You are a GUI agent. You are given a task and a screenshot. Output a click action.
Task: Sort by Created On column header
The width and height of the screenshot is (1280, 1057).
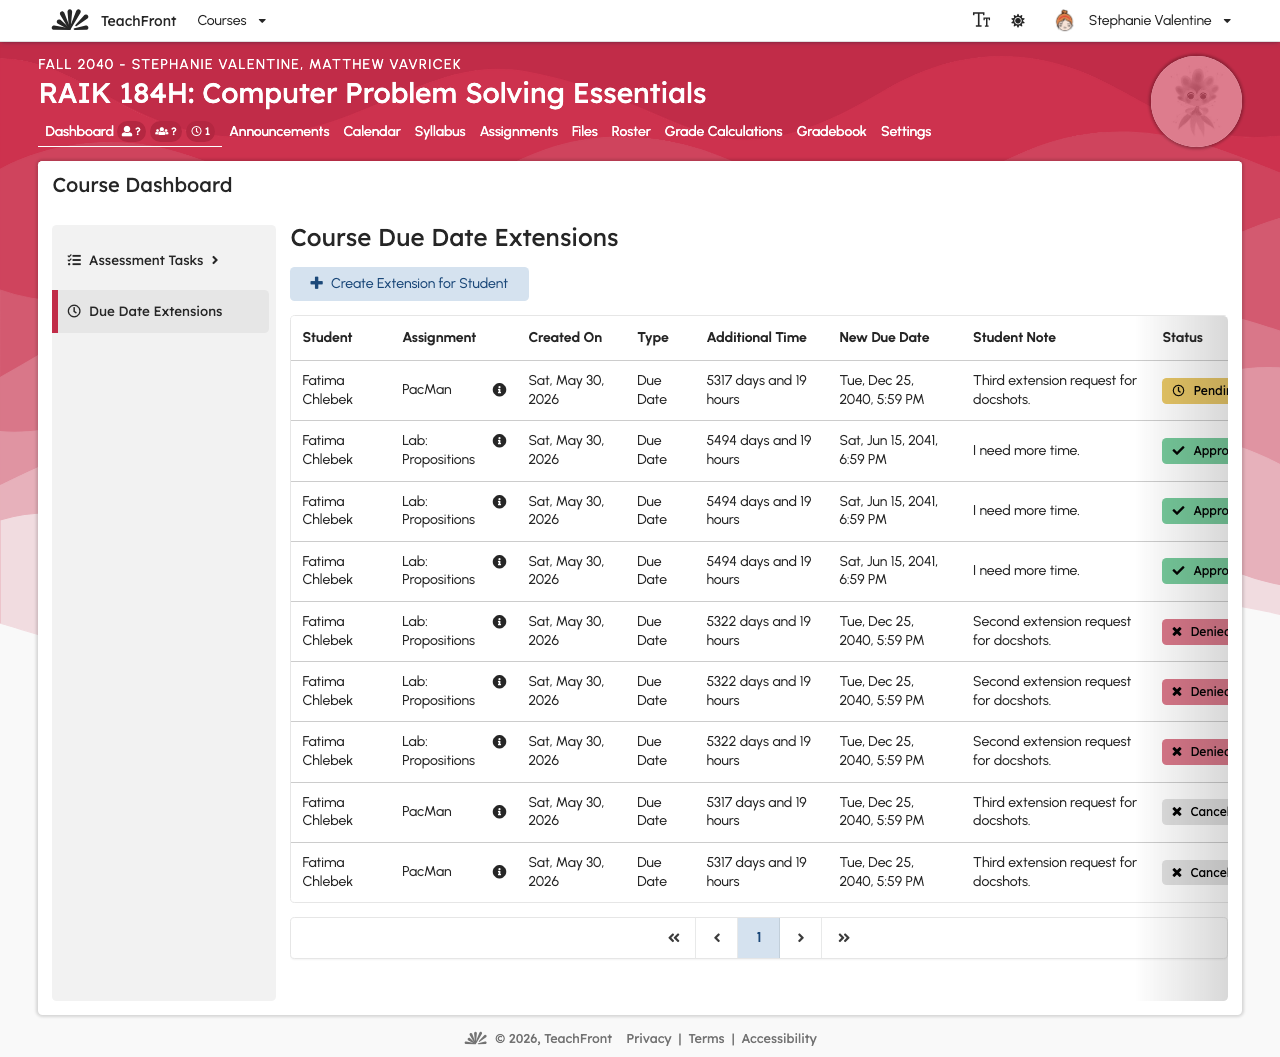pos(565,338)
